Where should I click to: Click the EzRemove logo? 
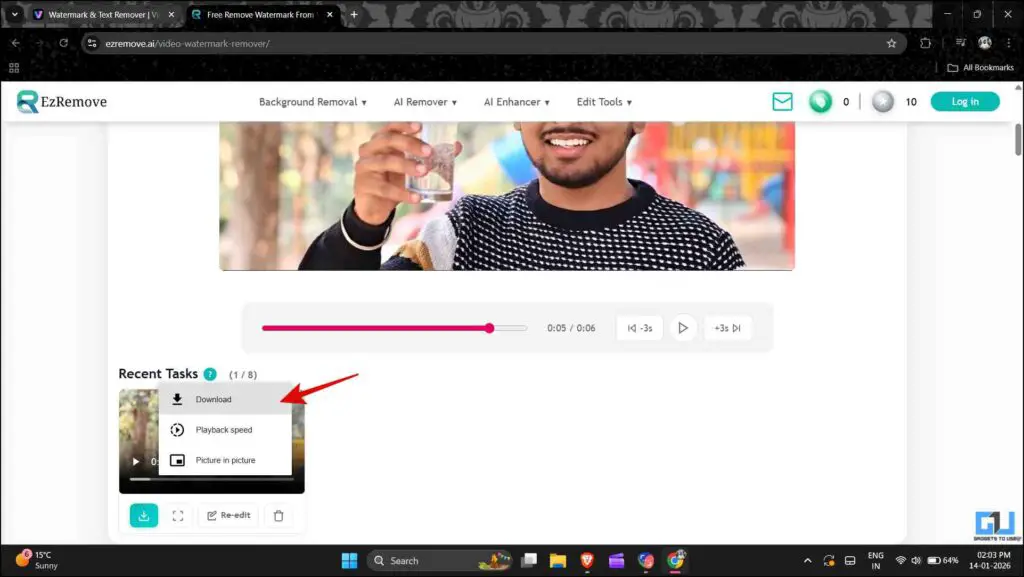(61, 101)
